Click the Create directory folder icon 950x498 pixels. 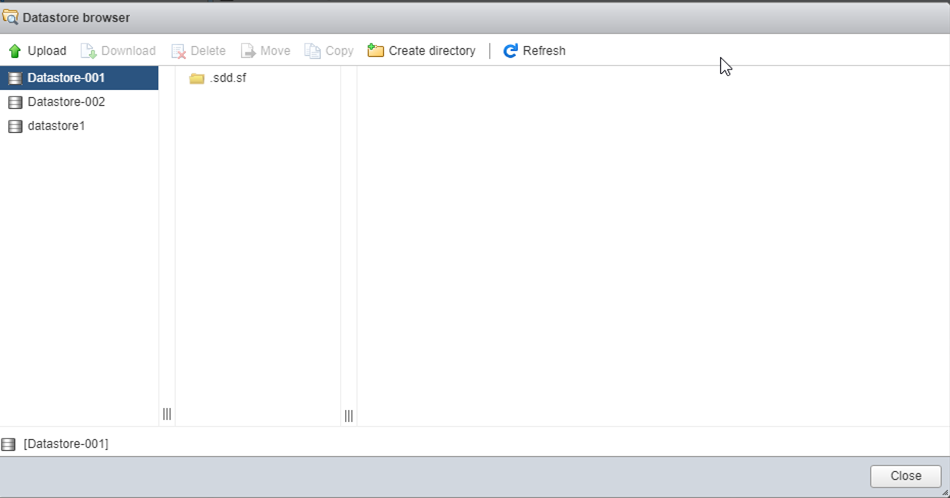click(376, 51)
